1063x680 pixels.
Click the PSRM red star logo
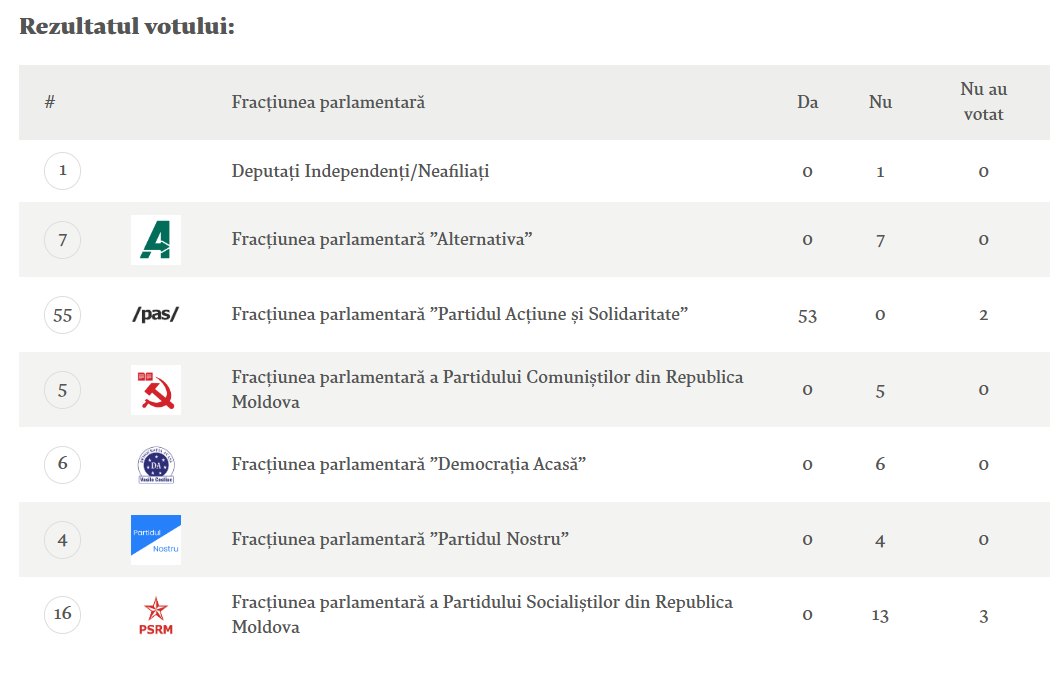[x=155, y=614]
